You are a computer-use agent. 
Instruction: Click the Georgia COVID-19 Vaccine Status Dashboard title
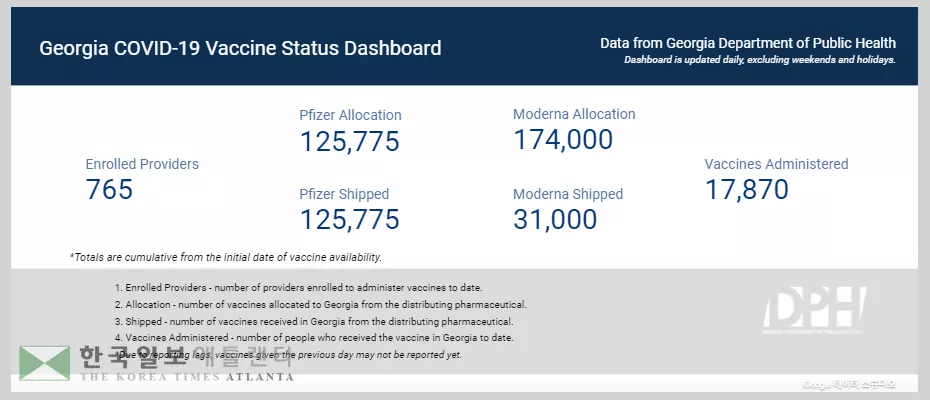pyautogui.click(x=240, y=48)
